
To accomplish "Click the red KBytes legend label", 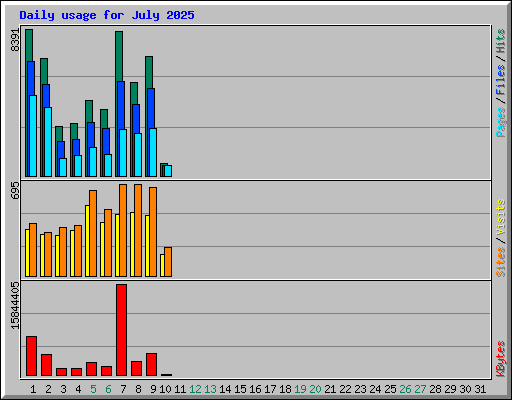I will [x=500, y=359].
